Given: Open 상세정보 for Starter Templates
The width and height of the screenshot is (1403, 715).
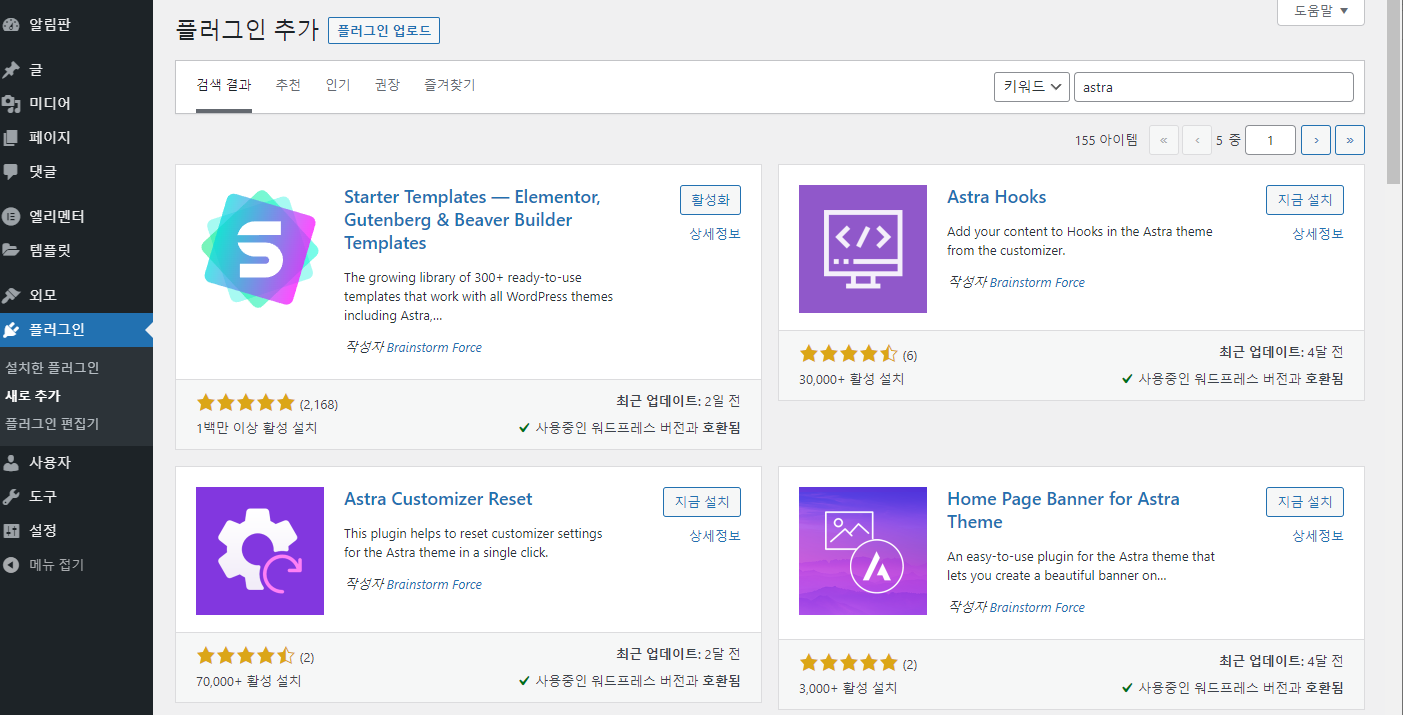Looking at the screenshot, I should tap(715, 234).
